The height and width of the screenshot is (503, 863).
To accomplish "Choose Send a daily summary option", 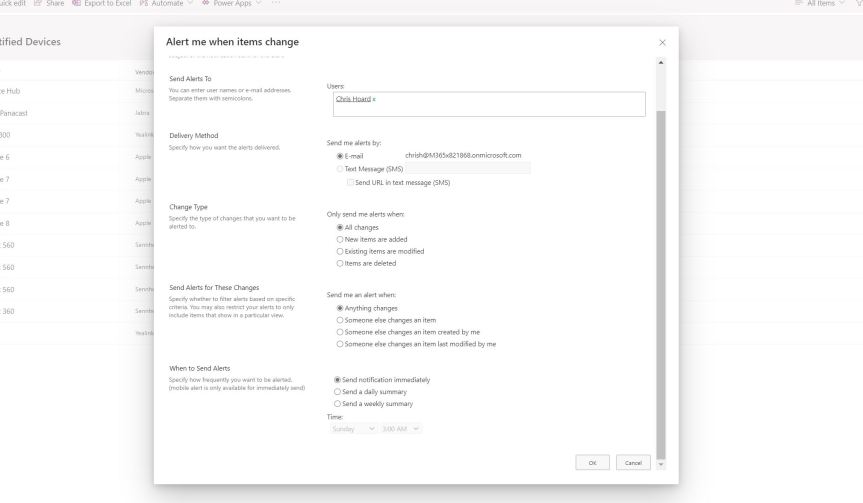I will tap(338, 392).
